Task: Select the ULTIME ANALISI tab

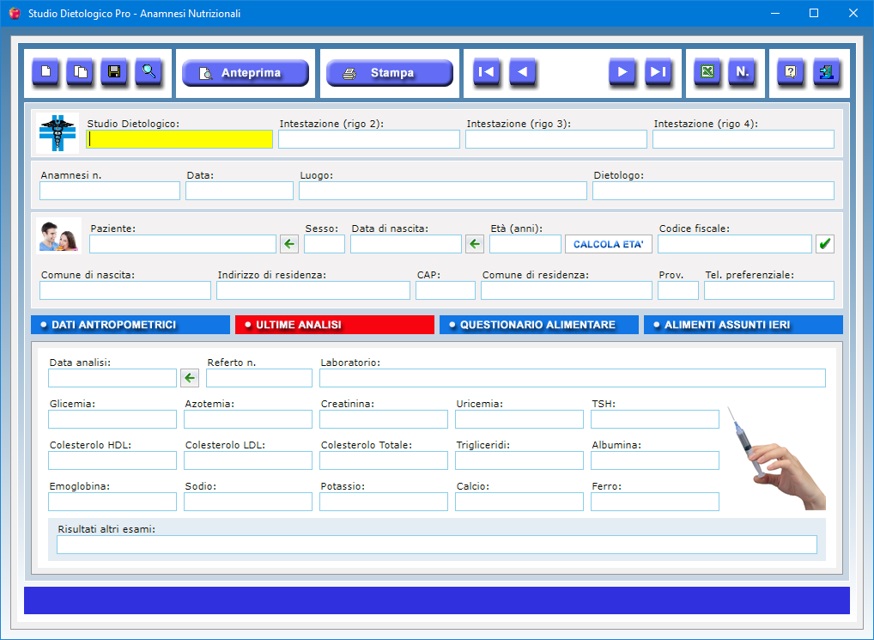Action: coord(334,325)
